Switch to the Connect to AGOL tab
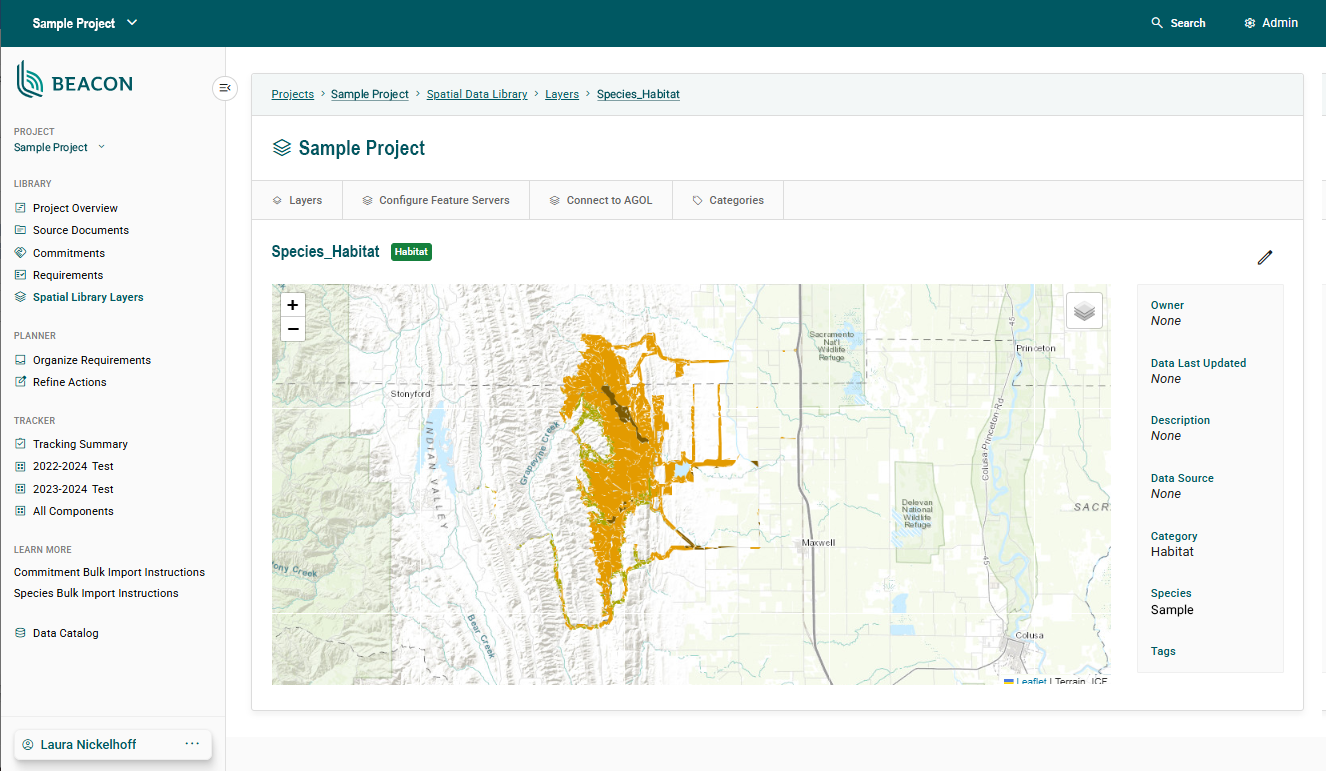 coord(600,200)
